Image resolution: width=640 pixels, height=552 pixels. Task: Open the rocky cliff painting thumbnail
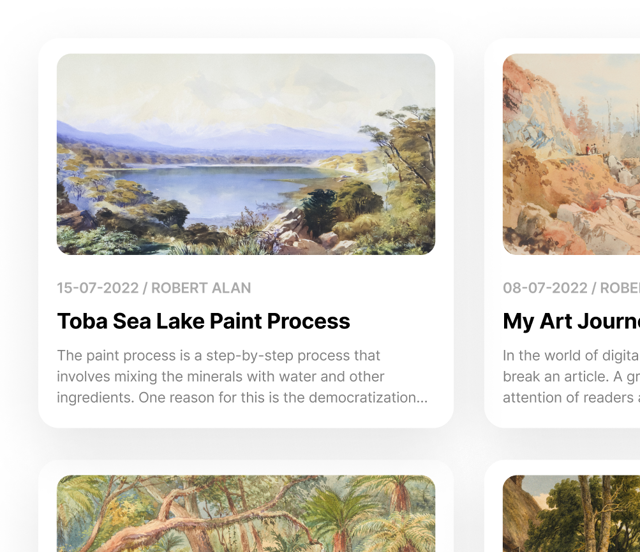[x=571, y=154]
